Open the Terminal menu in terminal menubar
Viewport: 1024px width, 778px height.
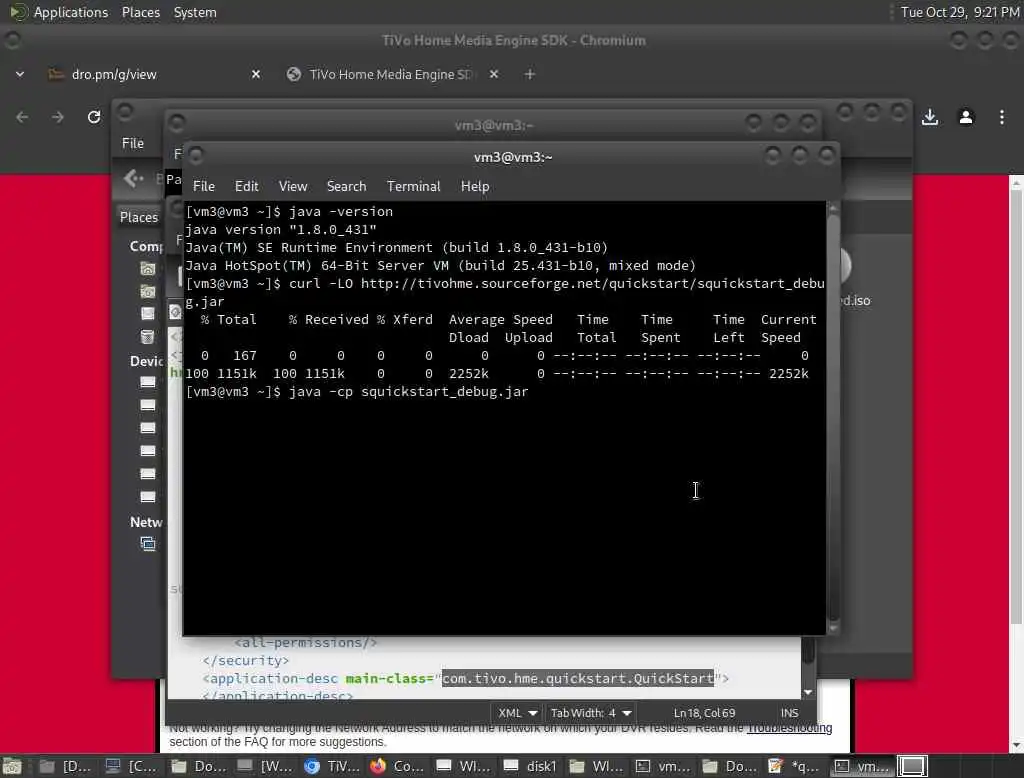coord(413,186)
